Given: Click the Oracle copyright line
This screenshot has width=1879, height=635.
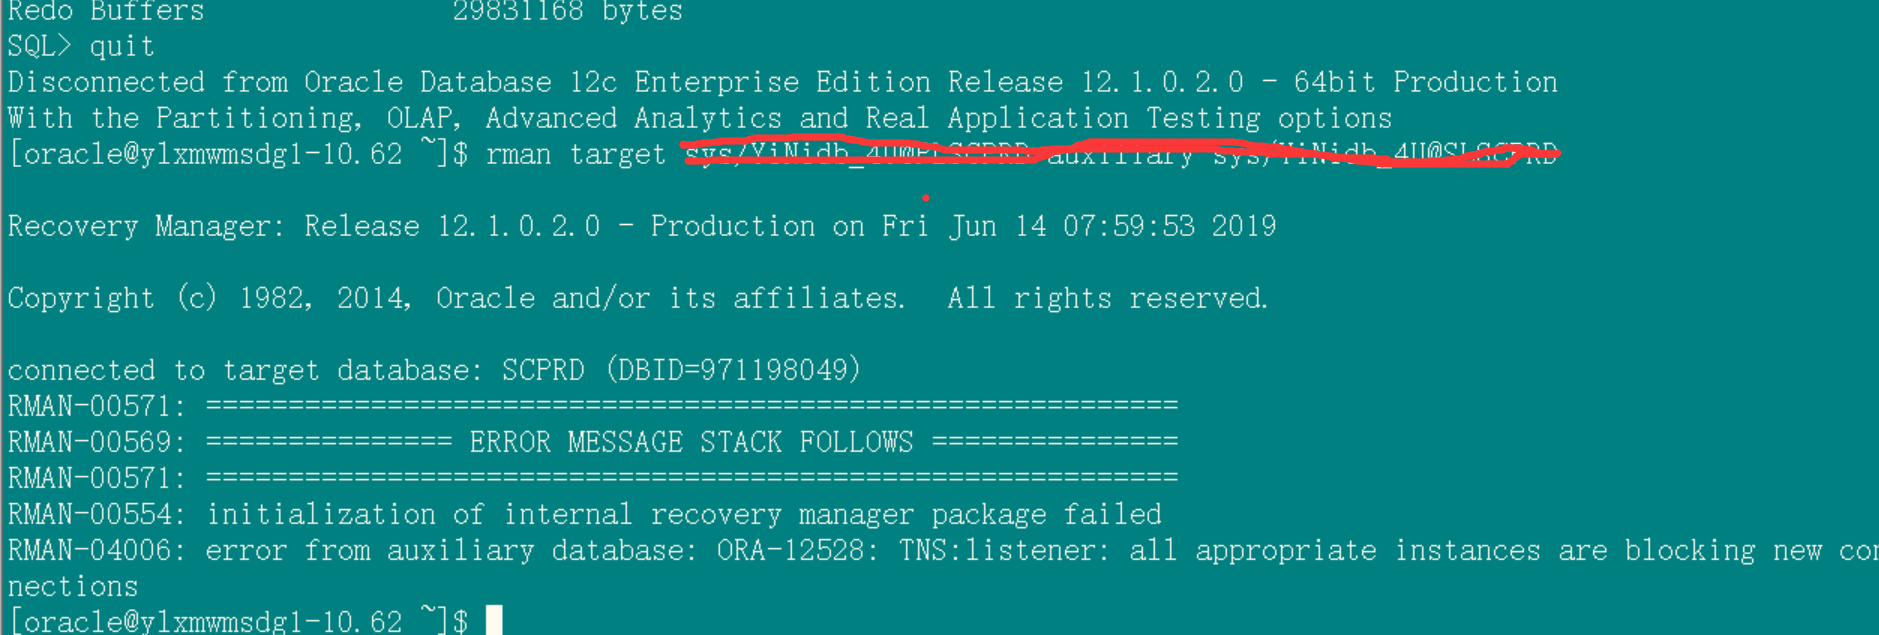Looking at the screenshot, I should tap(637, 299).
